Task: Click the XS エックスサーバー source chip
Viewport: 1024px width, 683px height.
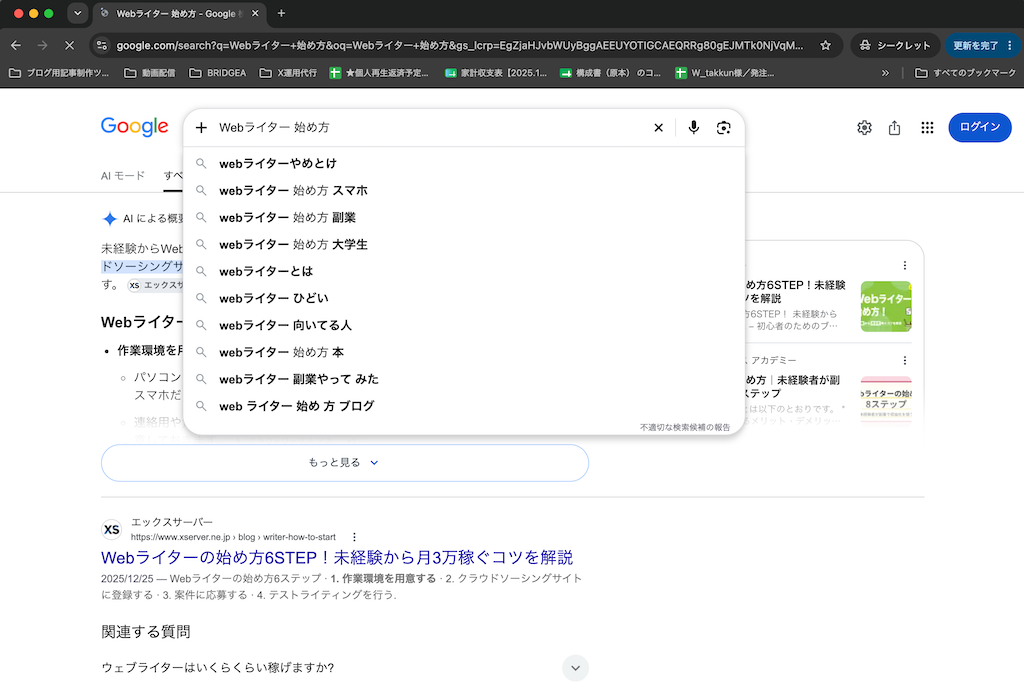Action: (155, 285)
